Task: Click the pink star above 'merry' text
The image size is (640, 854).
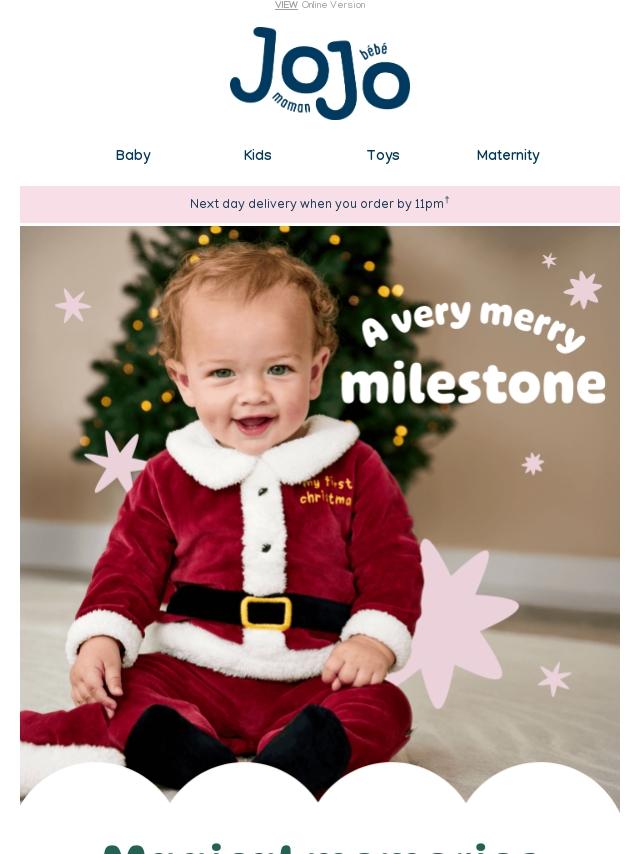Action: pyautogui.click(x=582, y=289)
